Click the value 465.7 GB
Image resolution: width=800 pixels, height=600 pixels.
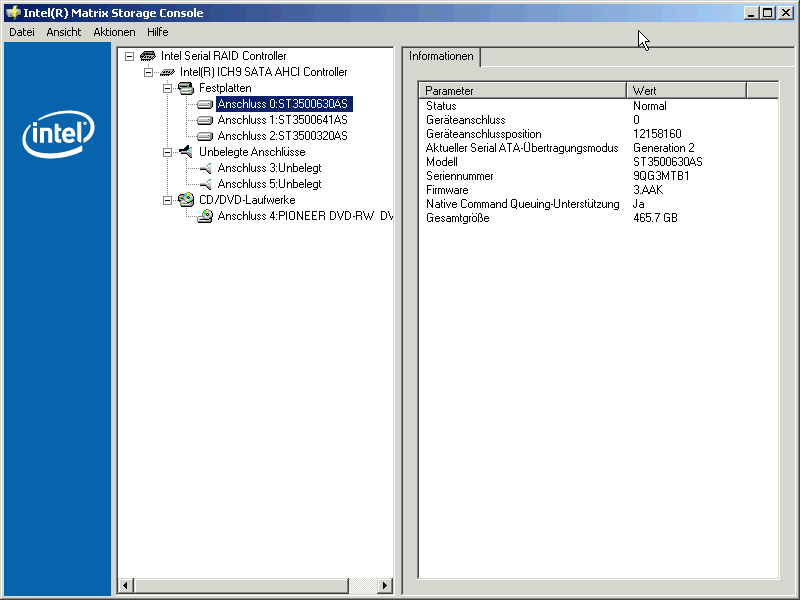(x=655, y=218)
